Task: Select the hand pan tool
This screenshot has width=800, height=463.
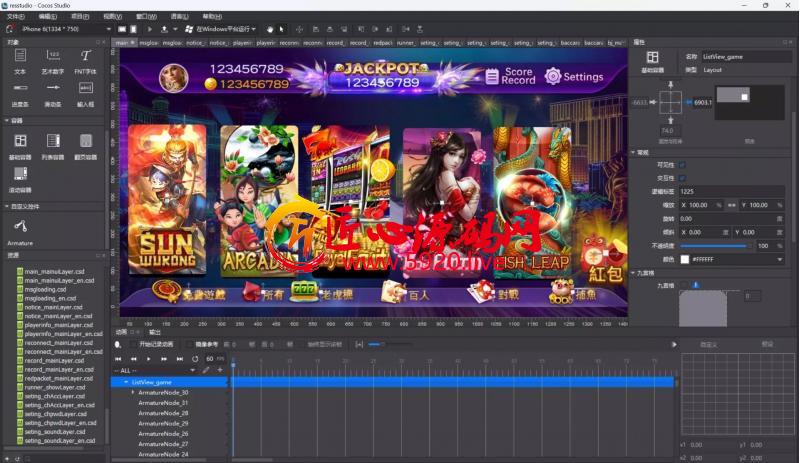Action: (x=270, y=29)
